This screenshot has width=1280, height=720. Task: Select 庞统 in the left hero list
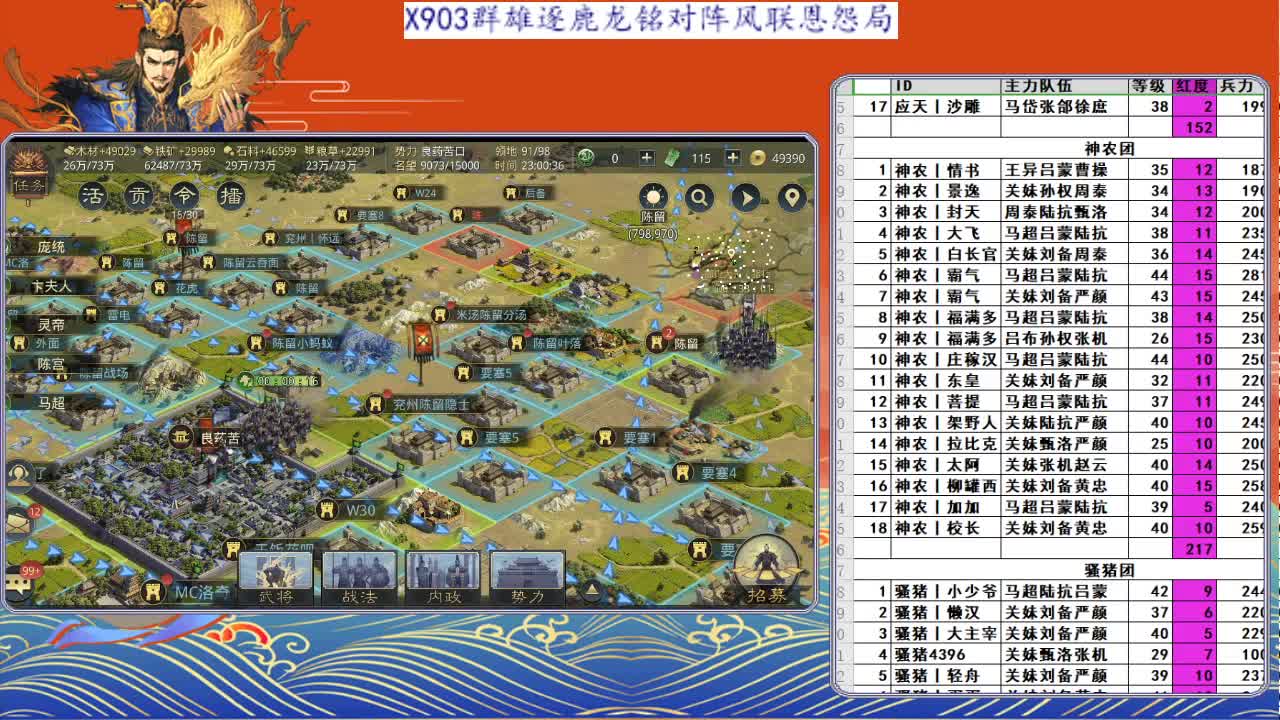pos(52,247)
